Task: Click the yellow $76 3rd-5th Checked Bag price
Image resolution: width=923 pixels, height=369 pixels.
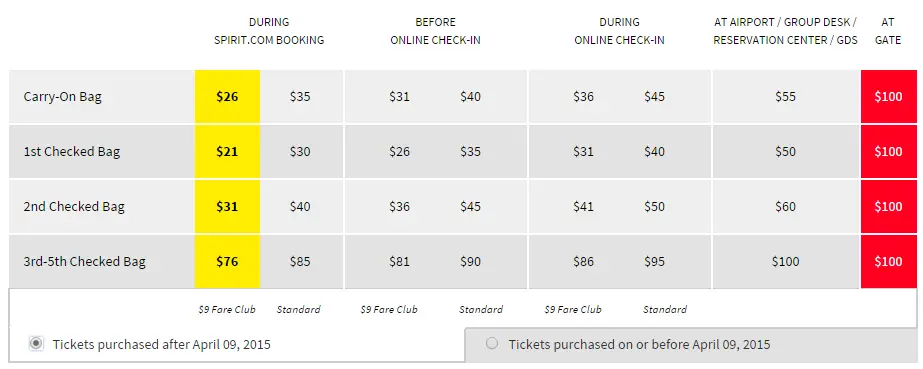Action: point(227,261)
